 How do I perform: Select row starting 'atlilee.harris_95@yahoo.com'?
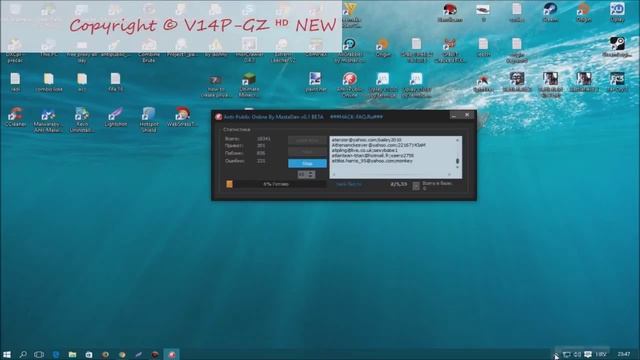[x=372, y=161]
